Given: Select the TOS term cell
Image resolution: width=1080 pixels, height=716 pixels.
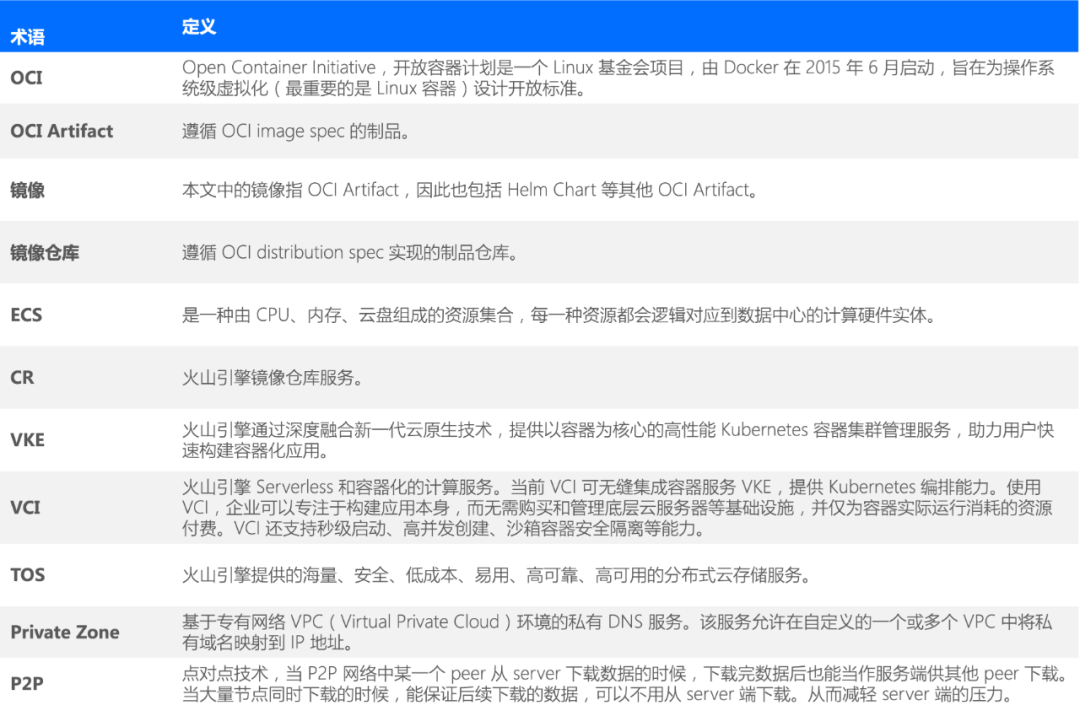Looking at the screenshot, I should pyautogui.click(x=28, y=575).
